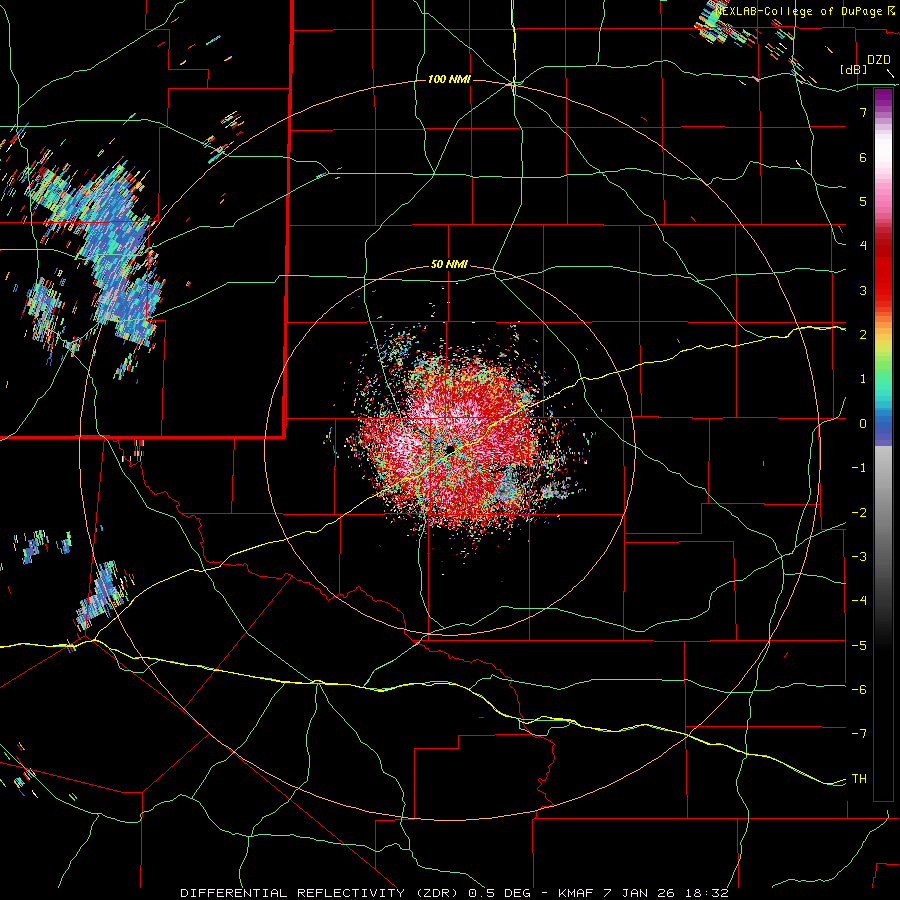Click the "18:32" timestamp in the caption
Screen dimensions: 900x900
[x=707, y=893]
